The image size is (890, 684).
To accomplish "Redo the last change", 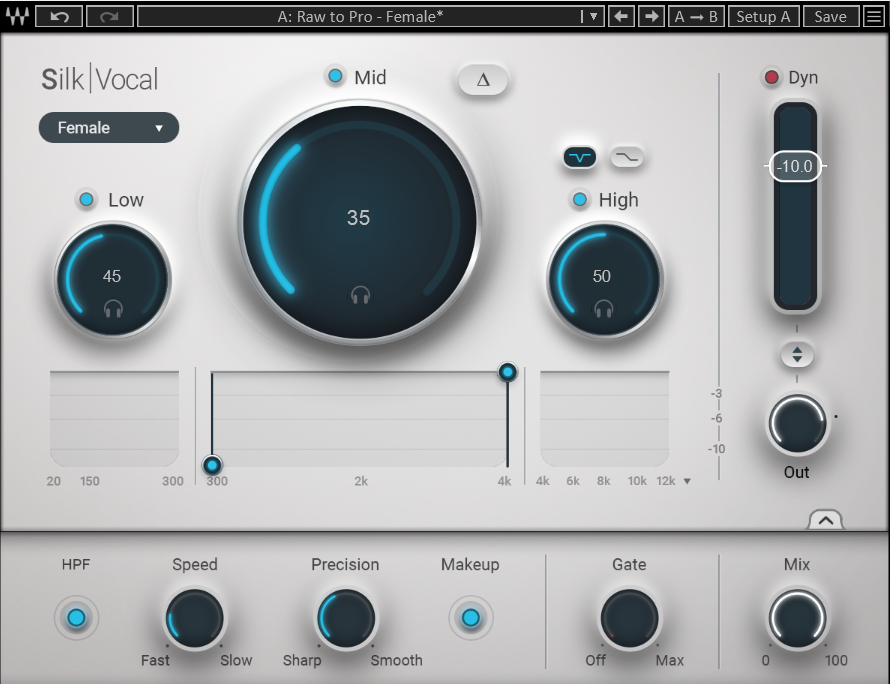I will (x=110, y=16).
